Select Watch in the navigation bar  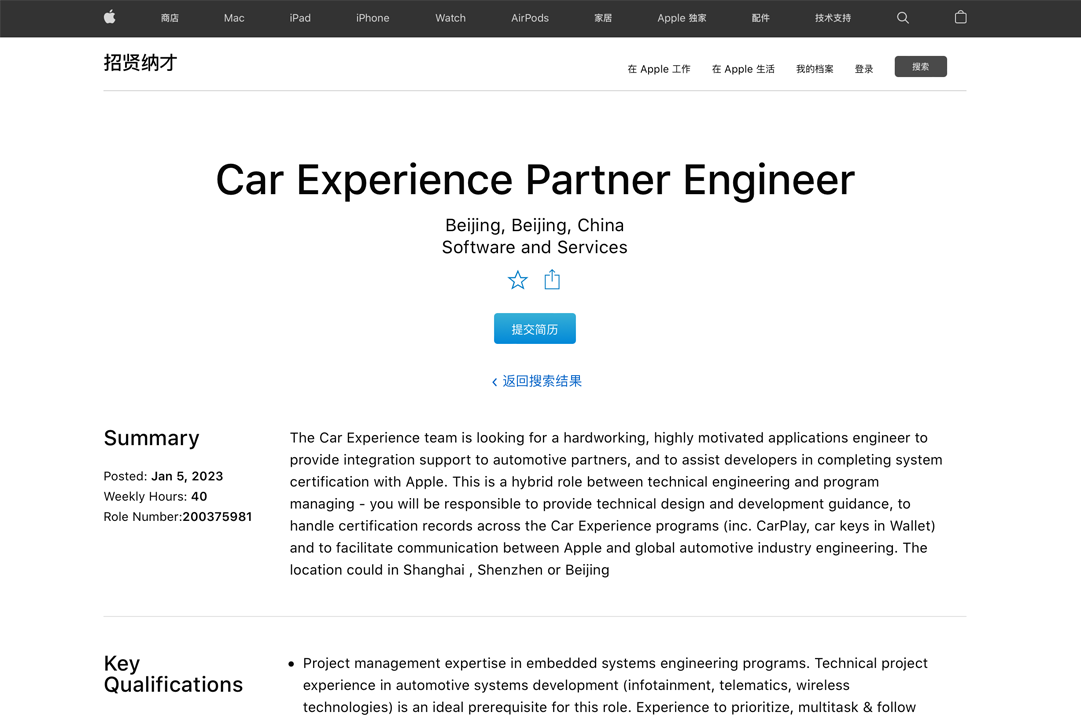click(x=450, y=18)
